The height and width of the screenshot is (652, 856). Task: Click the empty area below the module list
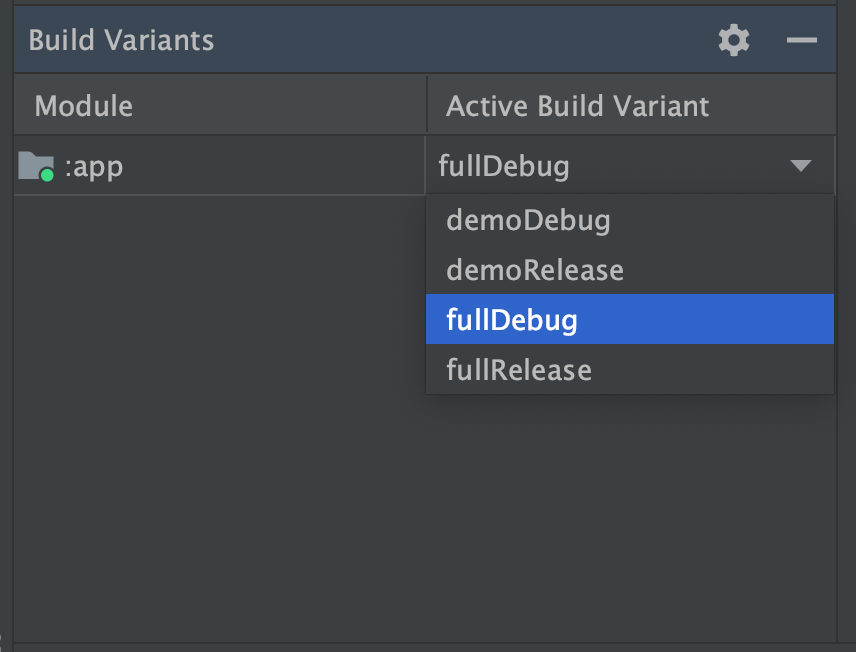click(200, 450)
